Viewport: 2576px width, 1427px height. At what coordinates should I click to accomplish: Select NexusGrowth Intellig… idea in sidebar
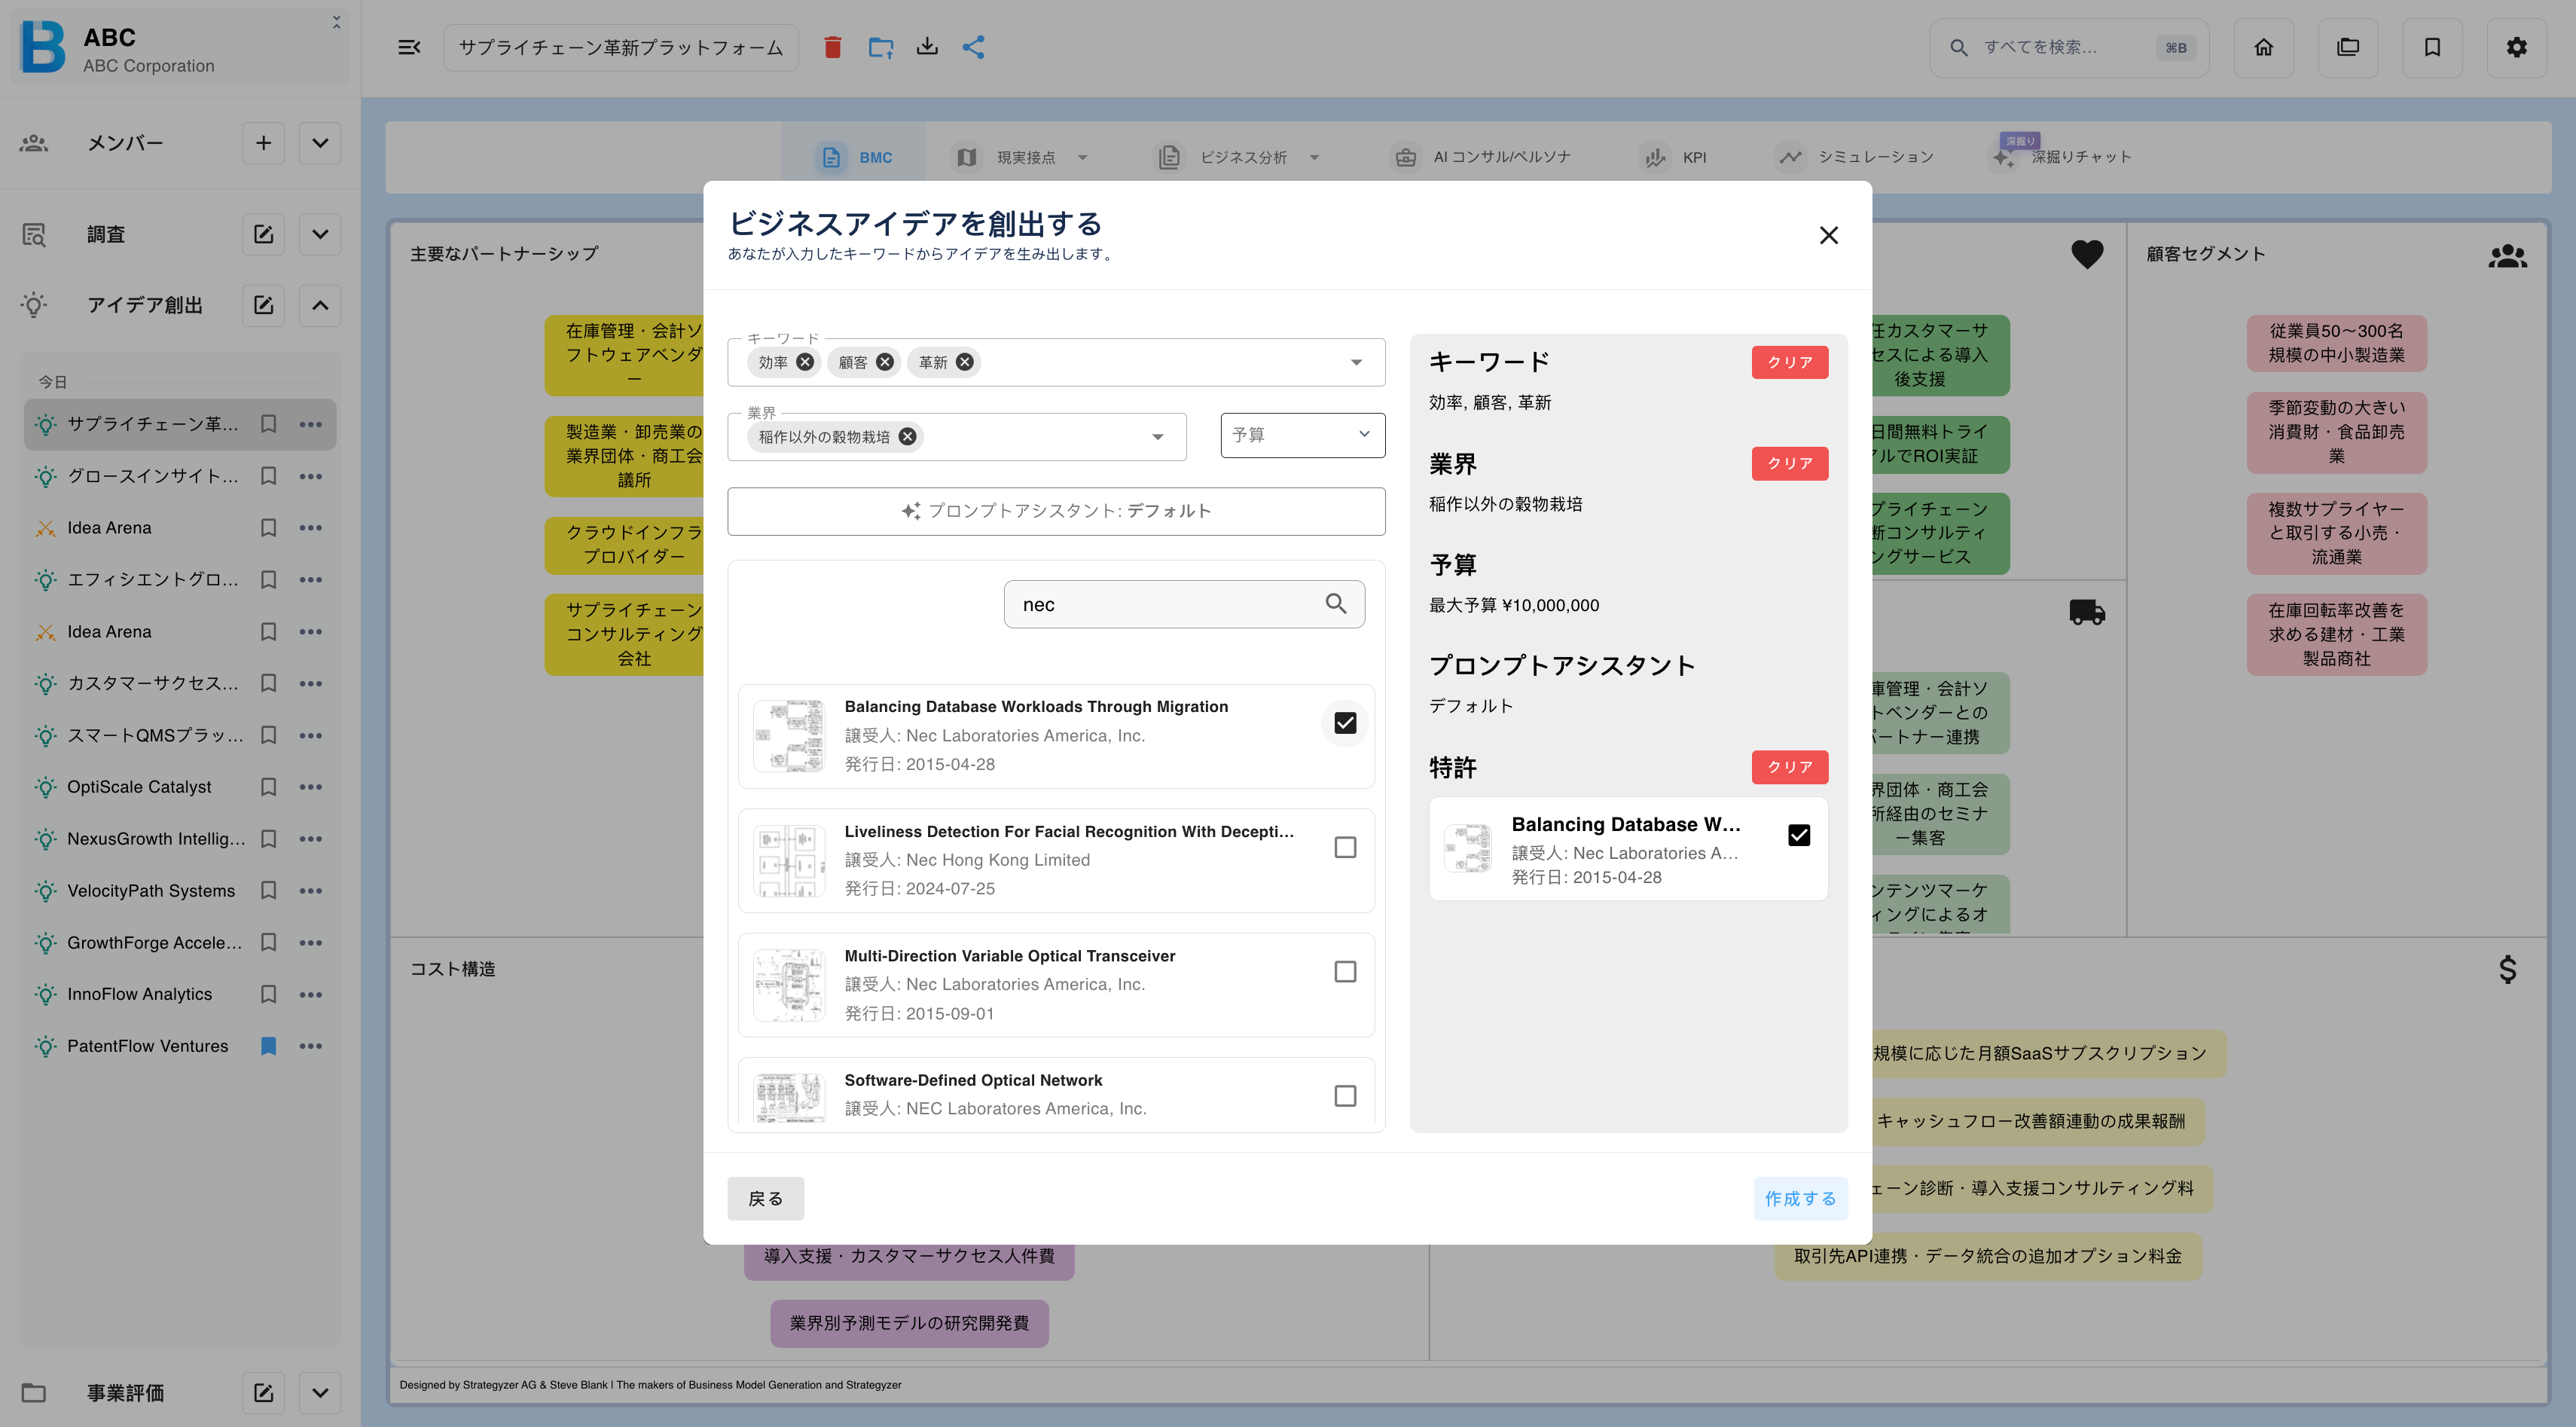click(155, 838)
